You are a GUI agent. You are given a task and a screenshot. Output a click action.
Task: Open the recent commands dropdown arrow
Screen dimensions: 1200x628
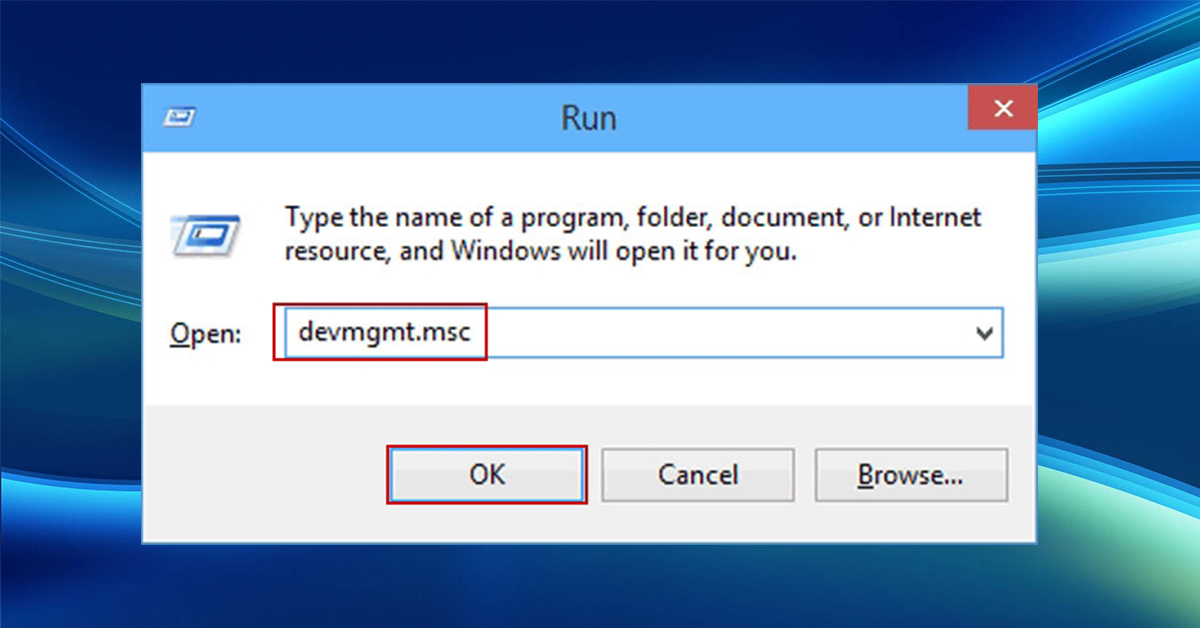pos(985,333)
